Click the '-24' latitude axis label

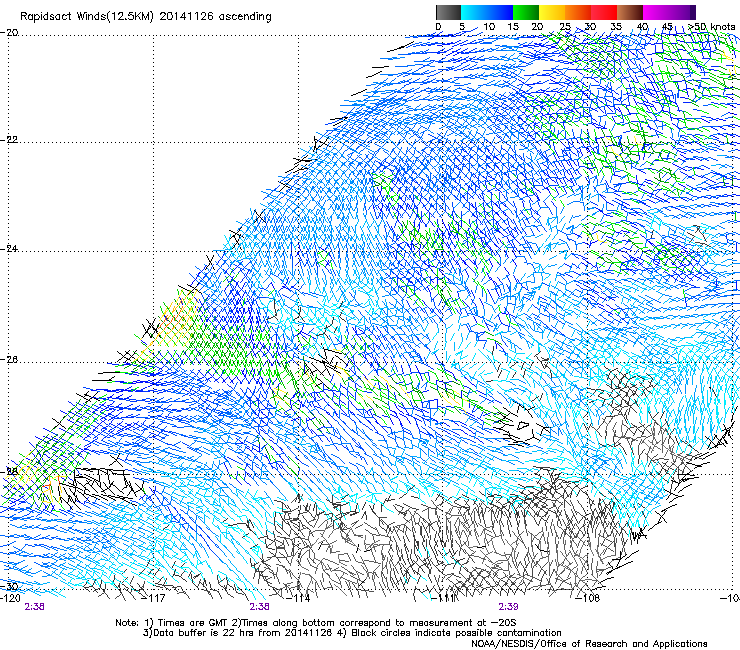[9, 249]
